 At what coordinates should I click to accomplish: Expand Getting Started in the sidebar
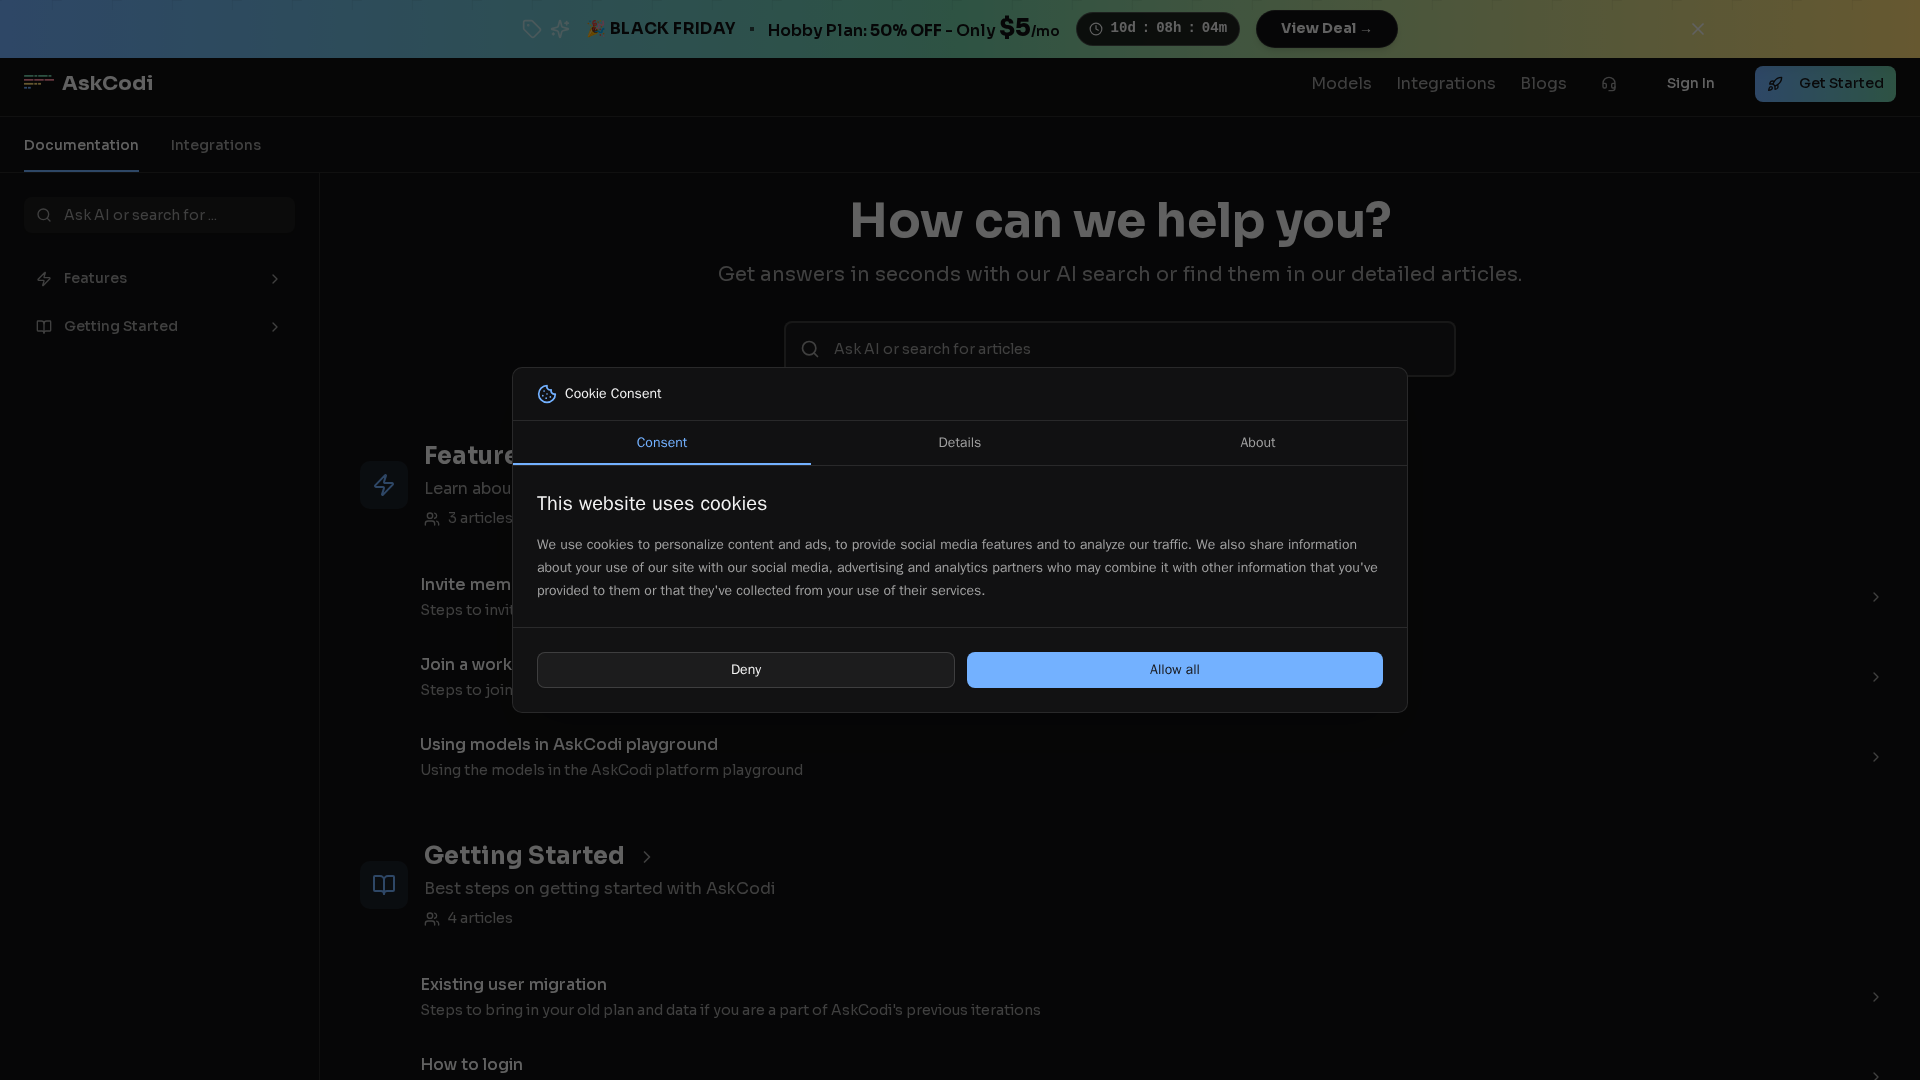coord(274,327)
